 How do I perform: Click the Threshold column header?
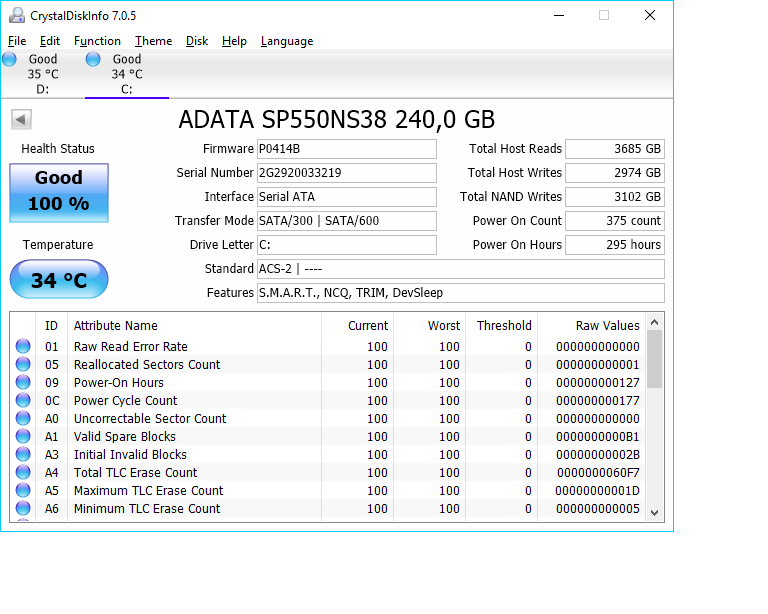[x=502, y=326]
